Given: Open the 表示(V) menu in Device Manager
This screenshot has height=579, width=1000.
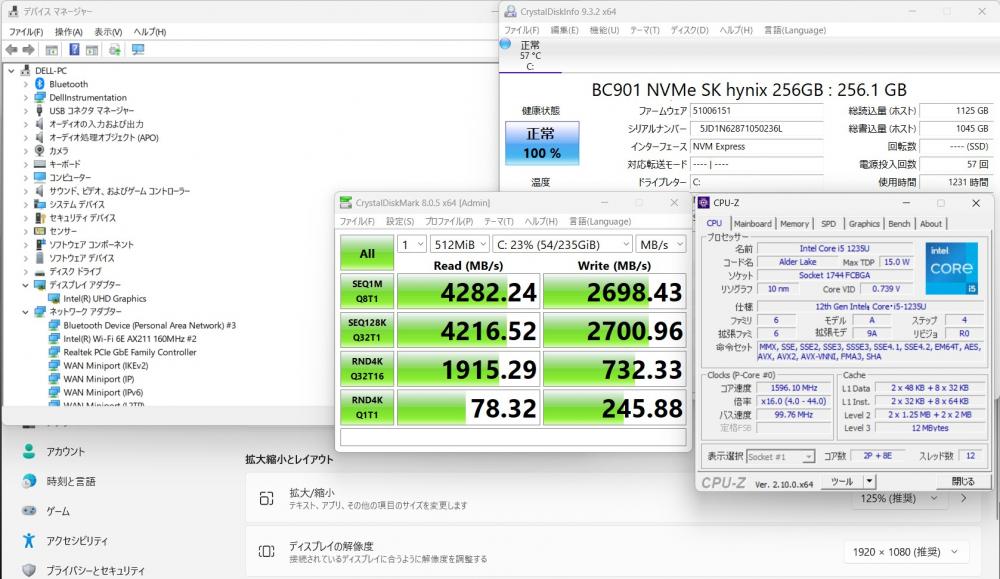Looking at the screenshot, I should [x=108, y=32].
